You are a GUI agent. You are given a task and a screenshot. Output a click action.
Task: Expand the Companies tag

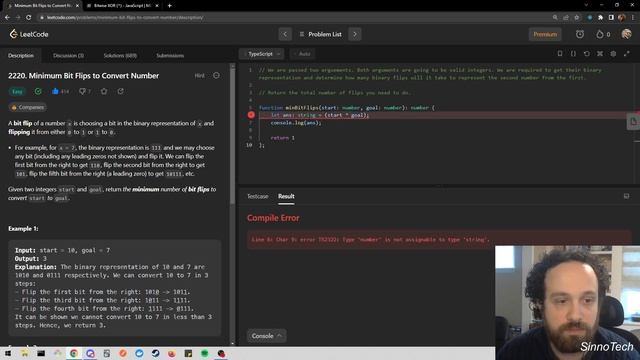pos(27,107)
